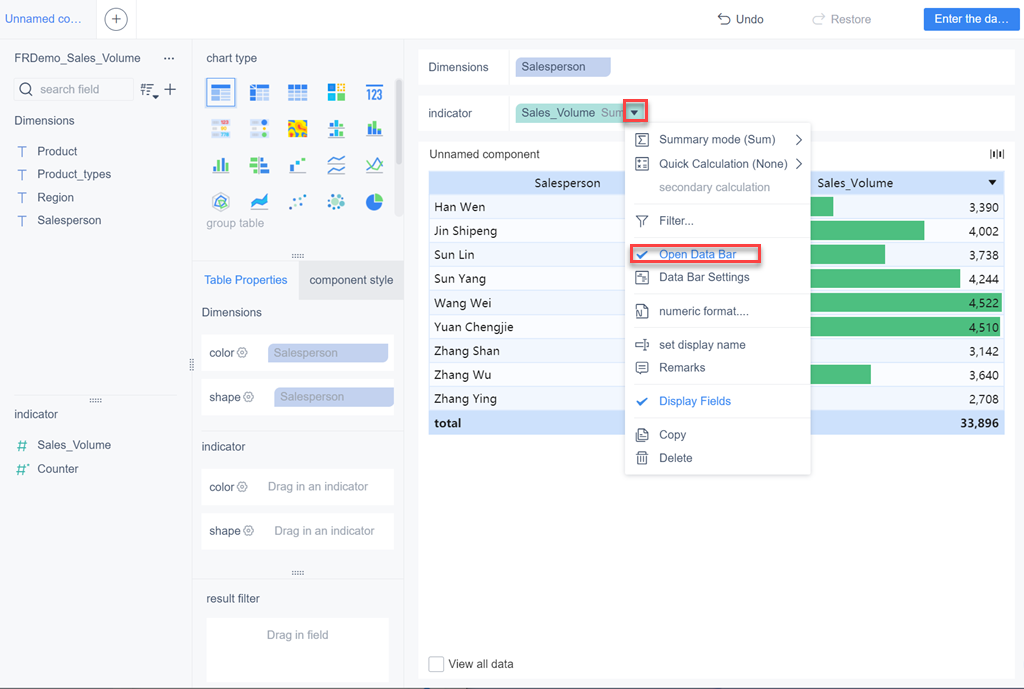
Task: Click the column width icon above table
Action: coord(997,154)
